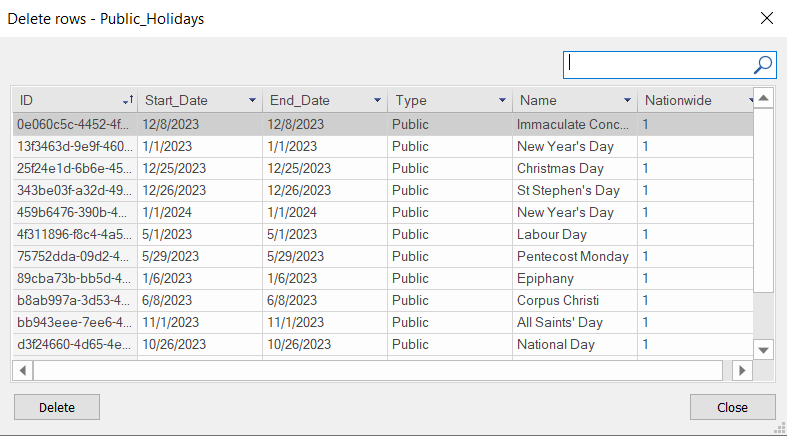The height and width of the screenshot is (436, 787).
Task: Open the Name column filter dropdown
Action: click(627, 100)
